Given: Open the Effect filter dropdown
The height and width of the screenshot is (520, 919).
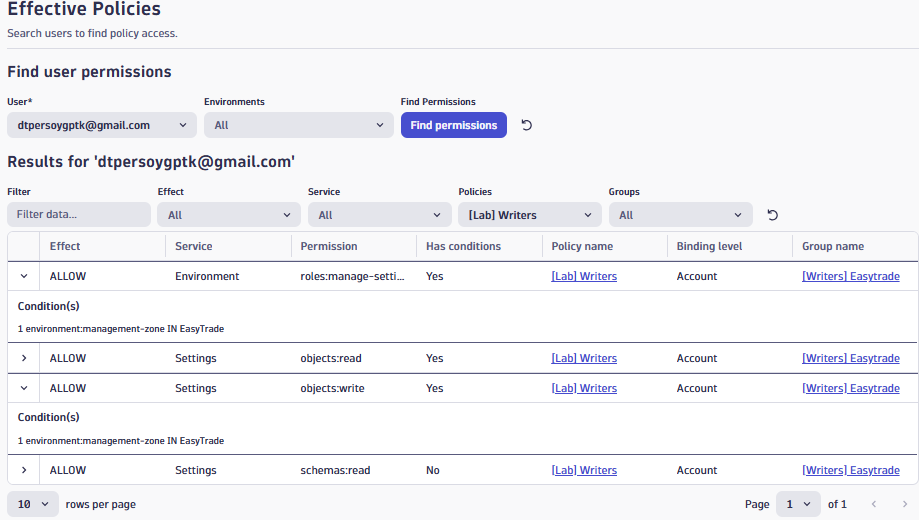Looking at the screenshot, I should coord(229,215).
